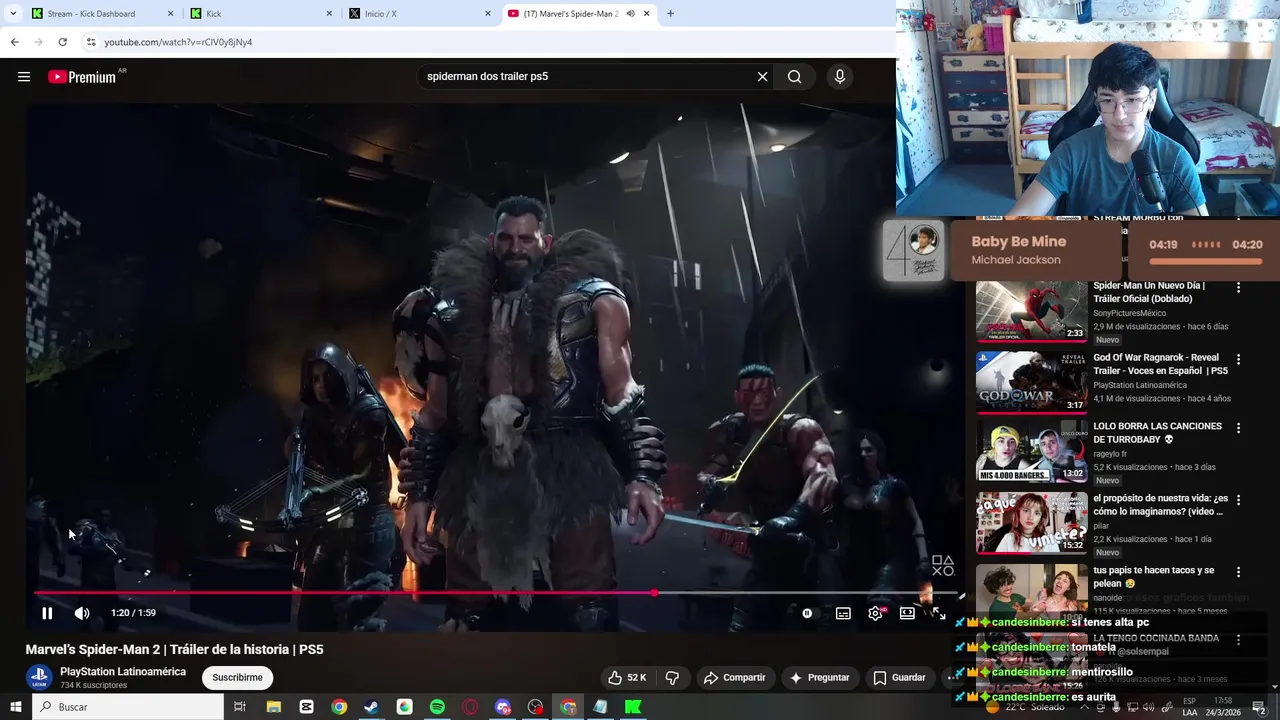Screen dimensions: 1280x720
Task: Open Kick app from the taskbar
Action: [633, 707]
